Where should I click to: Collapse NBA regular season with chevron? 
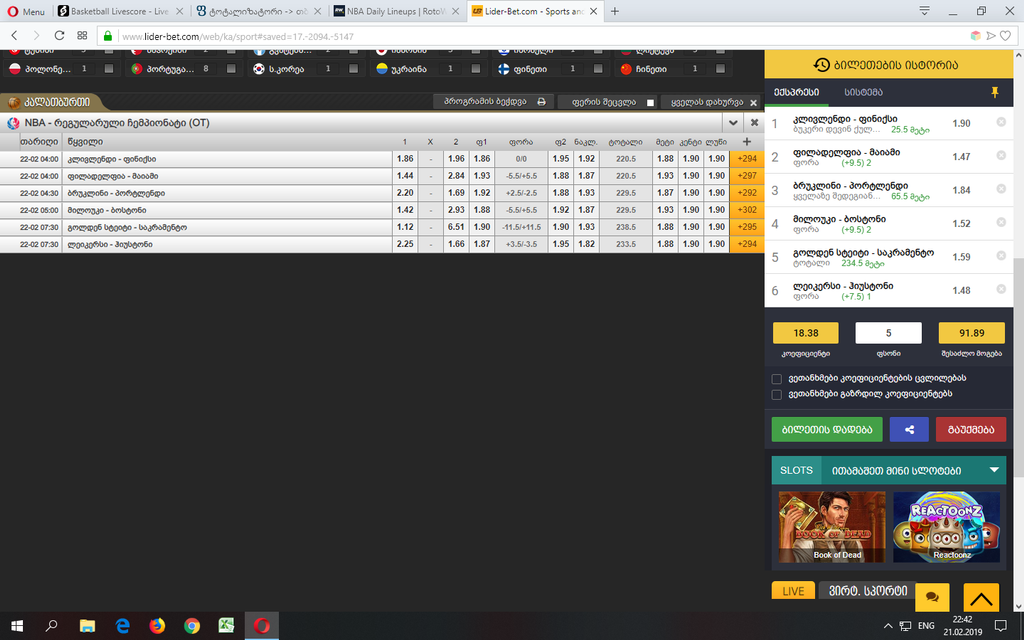click(x=733, y=123)
